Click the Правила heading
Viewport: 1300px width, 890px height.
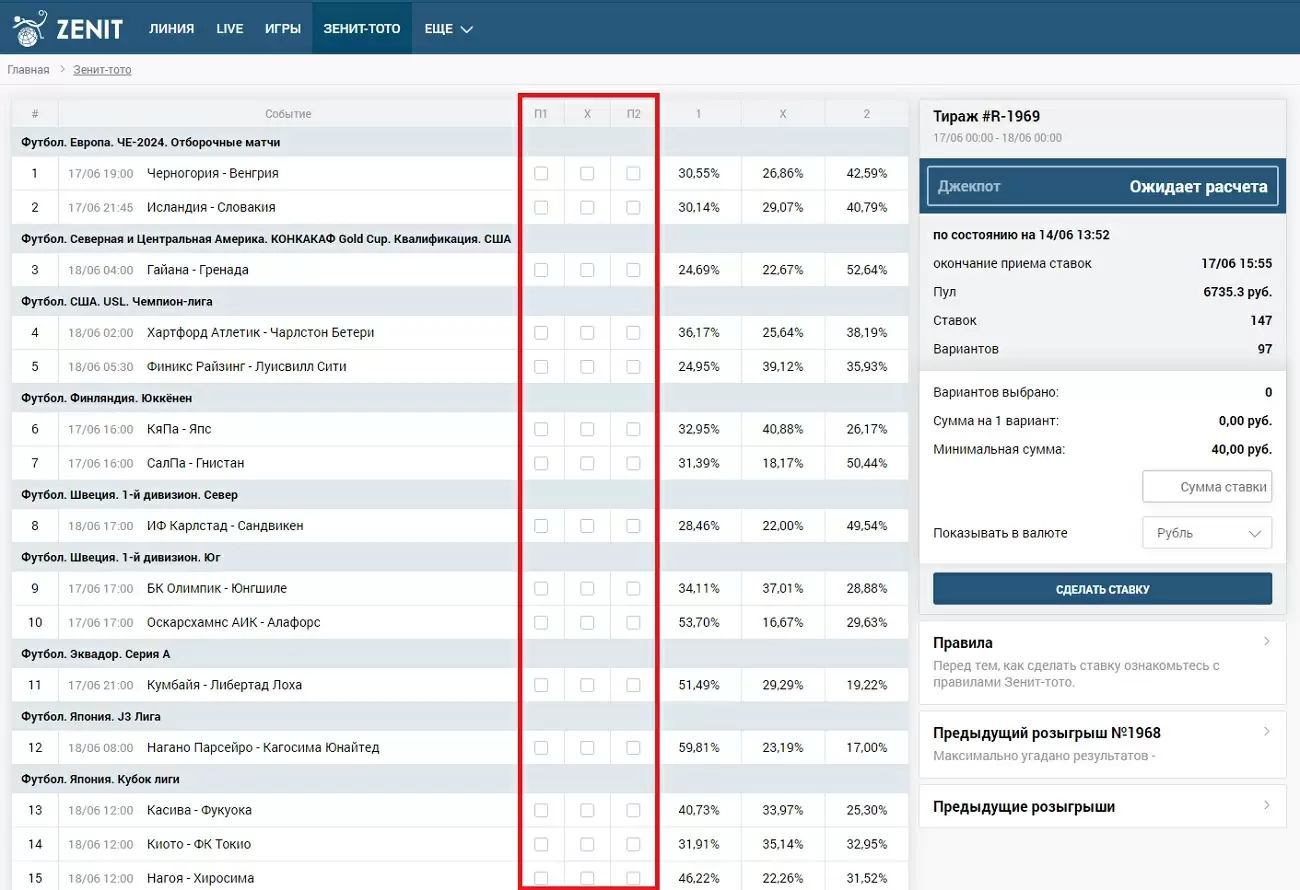(963, 643)
